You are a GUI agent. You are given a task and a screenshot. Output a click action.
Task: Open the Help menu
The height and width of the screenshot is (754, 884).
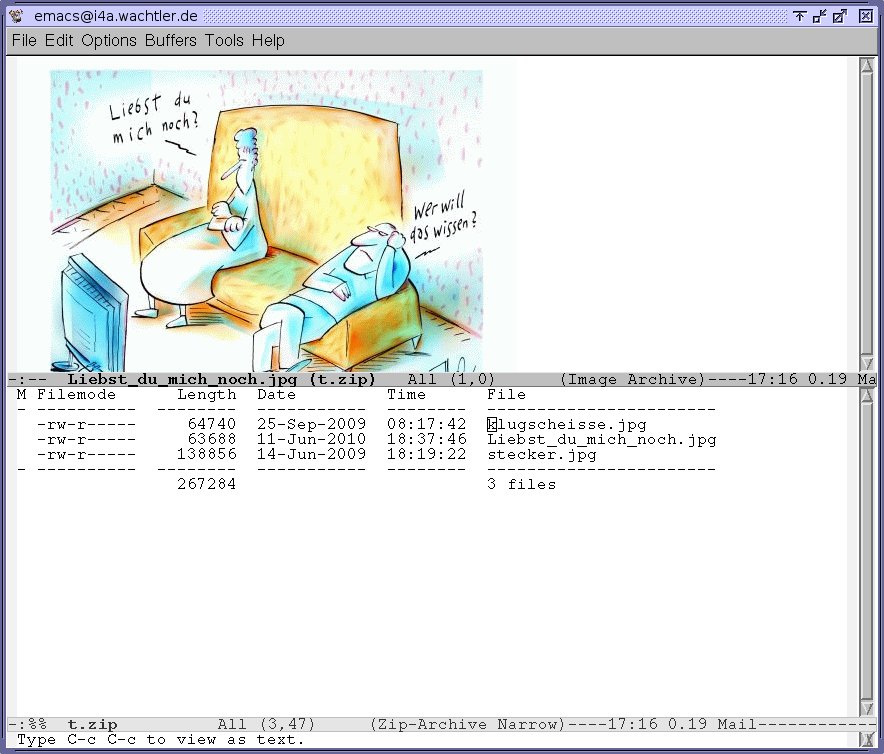pyautogui.click(x=268, y=41)
